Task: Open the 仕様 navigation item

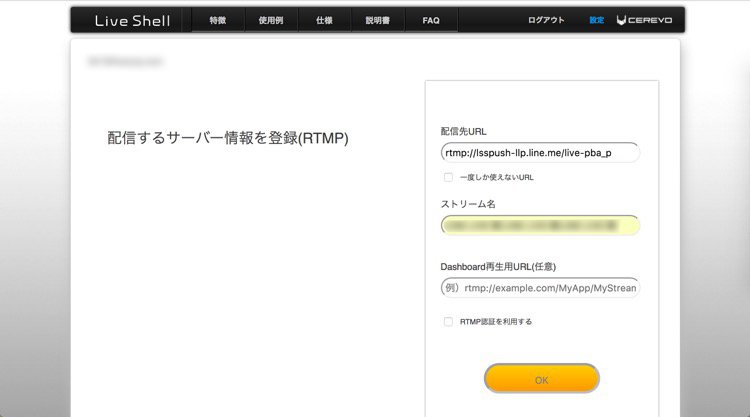Action: point(324,20)
